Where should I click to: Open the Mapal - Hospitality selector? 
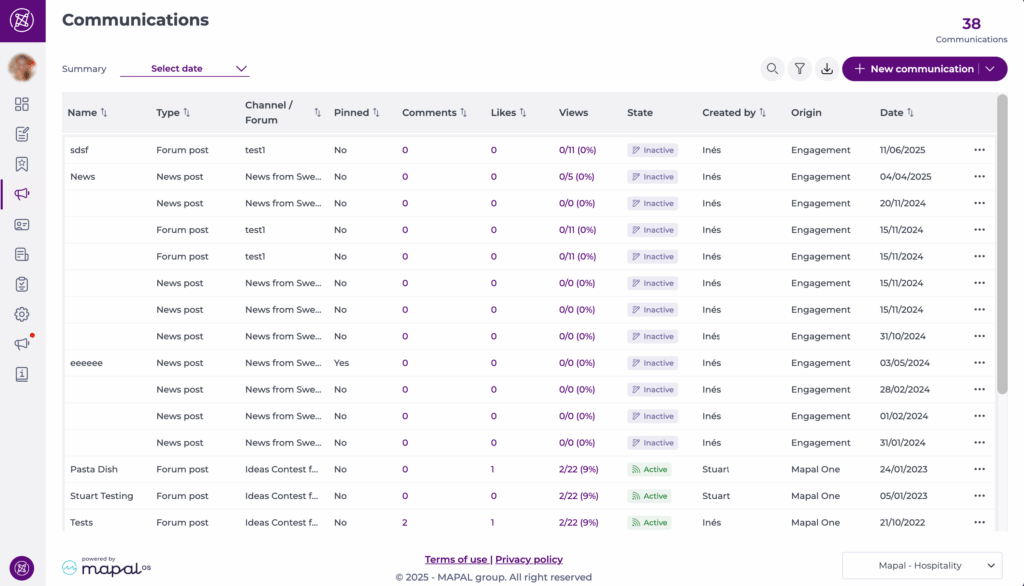[922, 565]
